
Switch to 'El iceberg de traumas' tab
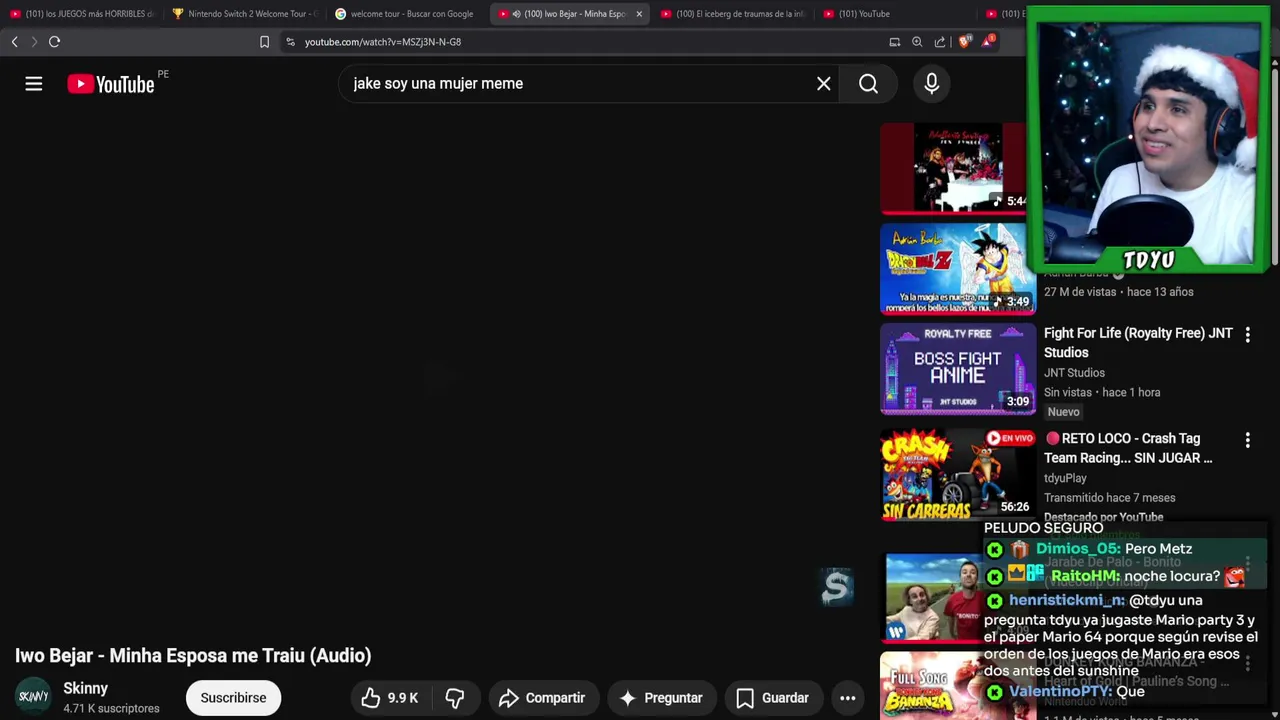[733, 14]
